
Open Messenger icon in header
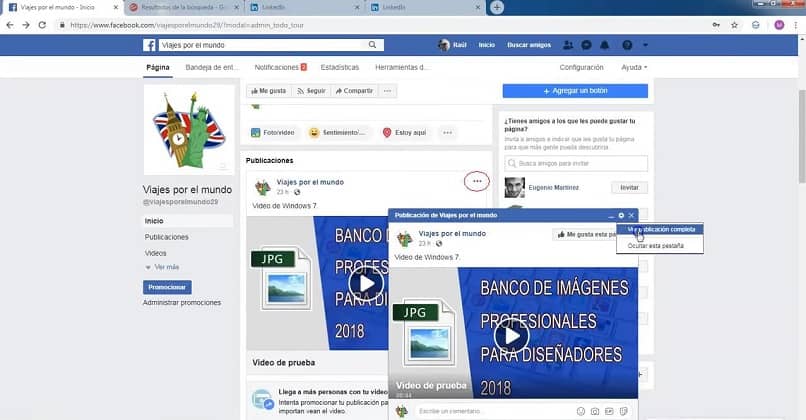[587, 45]
